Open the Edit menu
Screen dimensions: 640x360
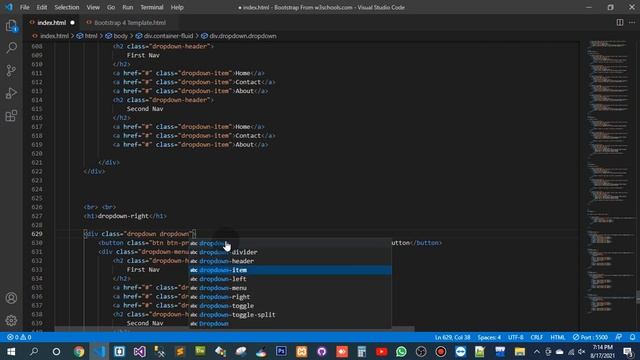42,7
